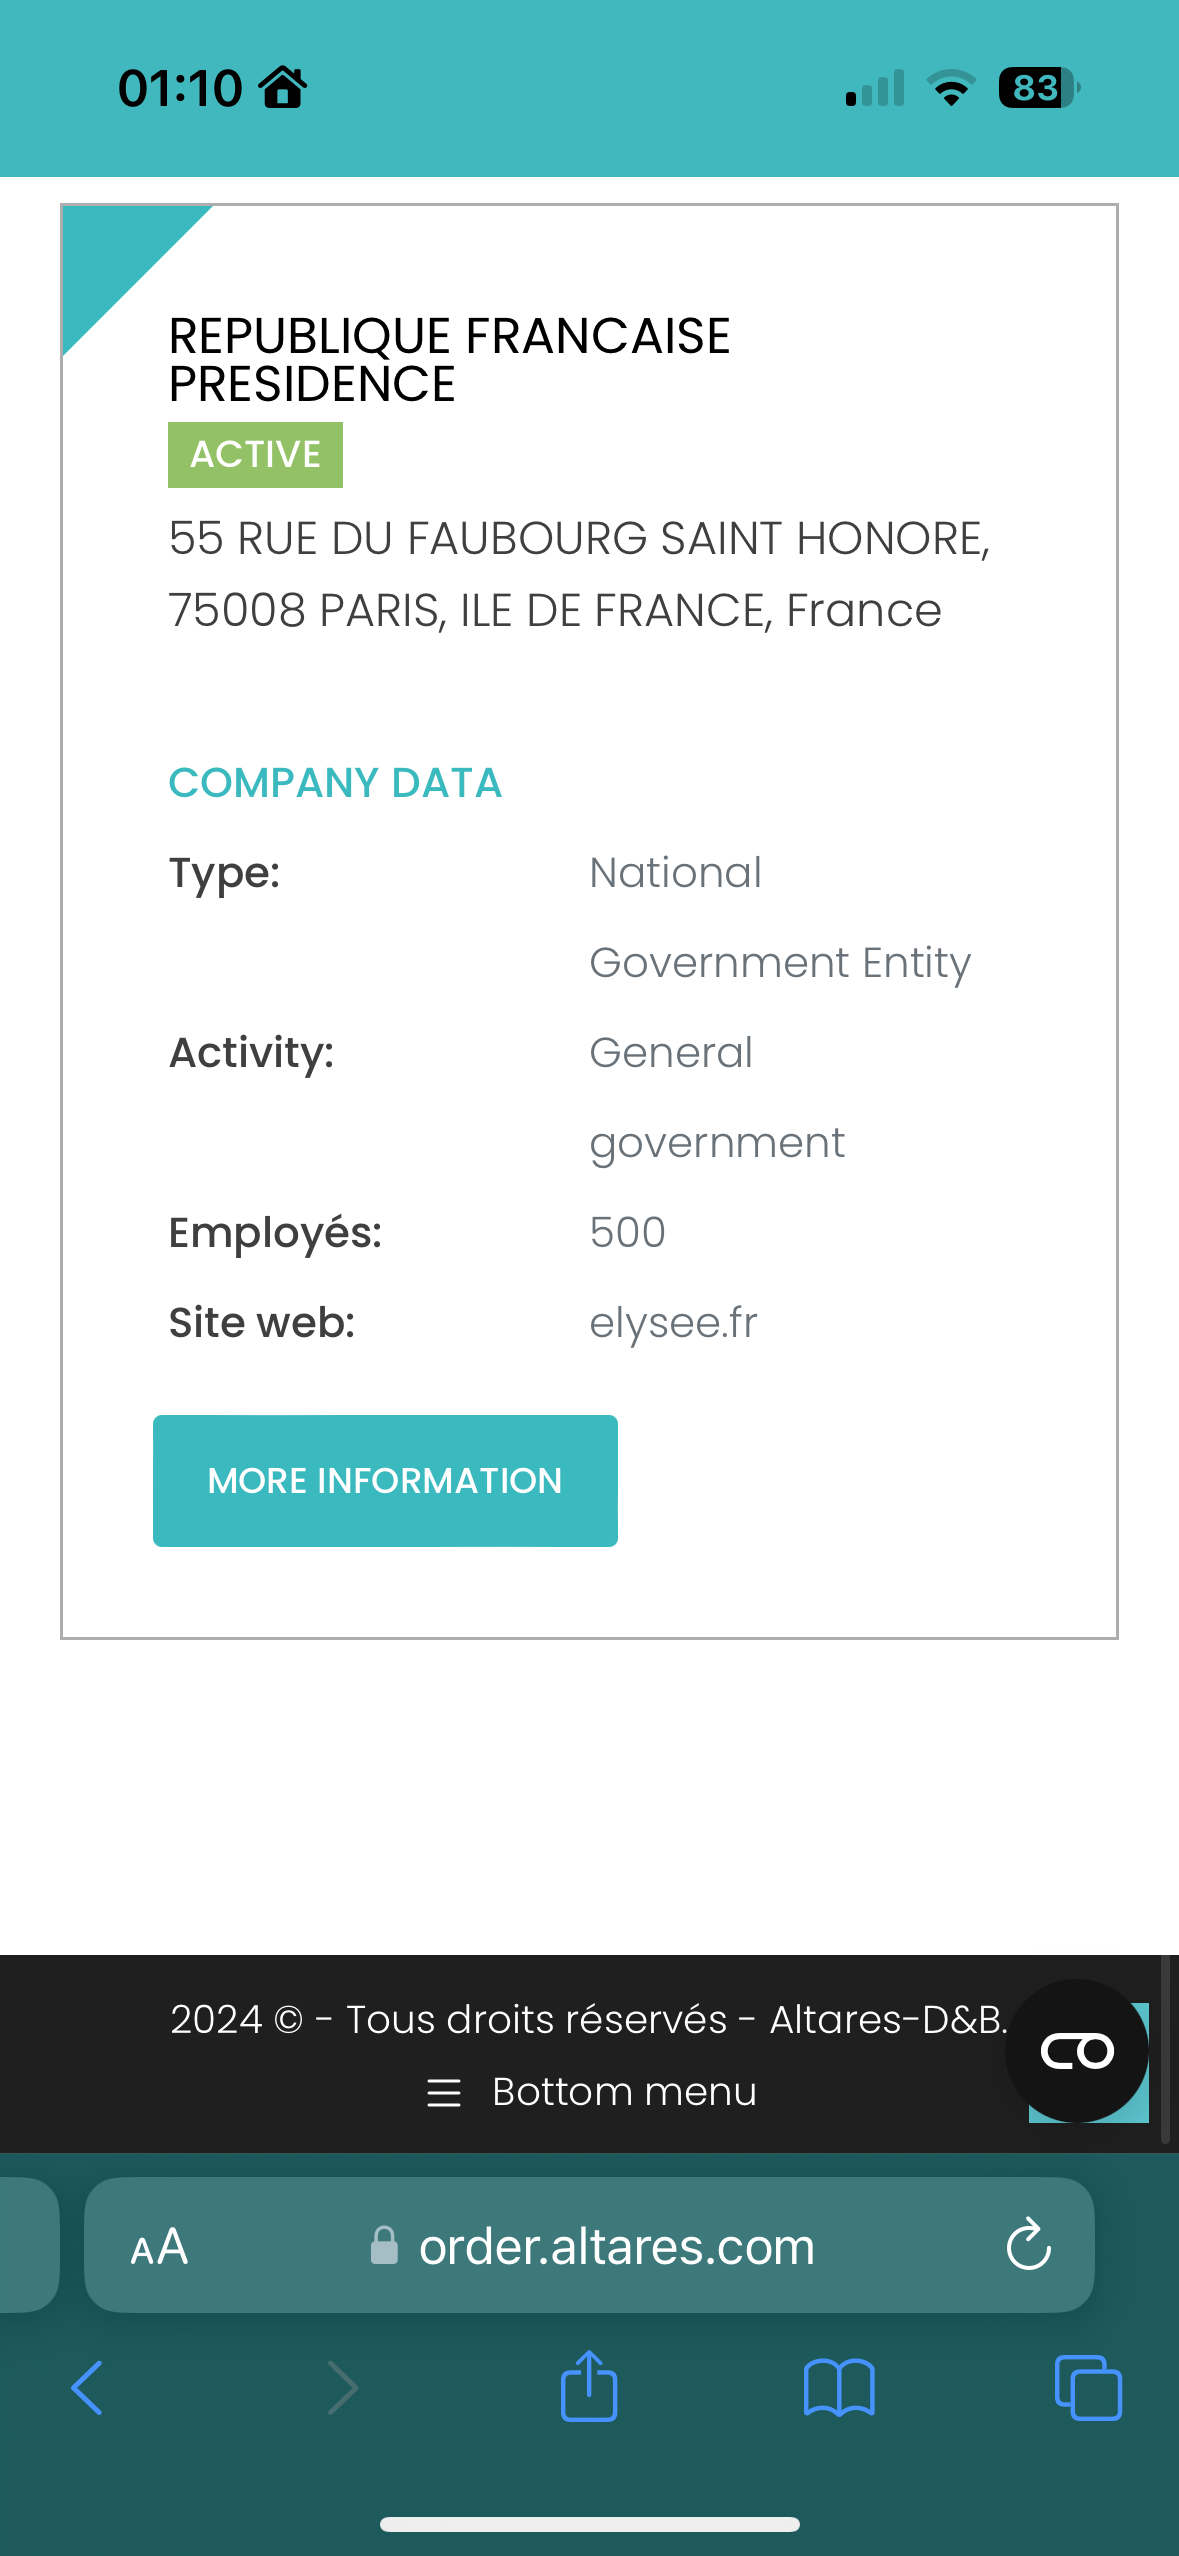
Task: Tap the ACTIVE status badge
Action: pyautogui.click(x=255, y=454)
